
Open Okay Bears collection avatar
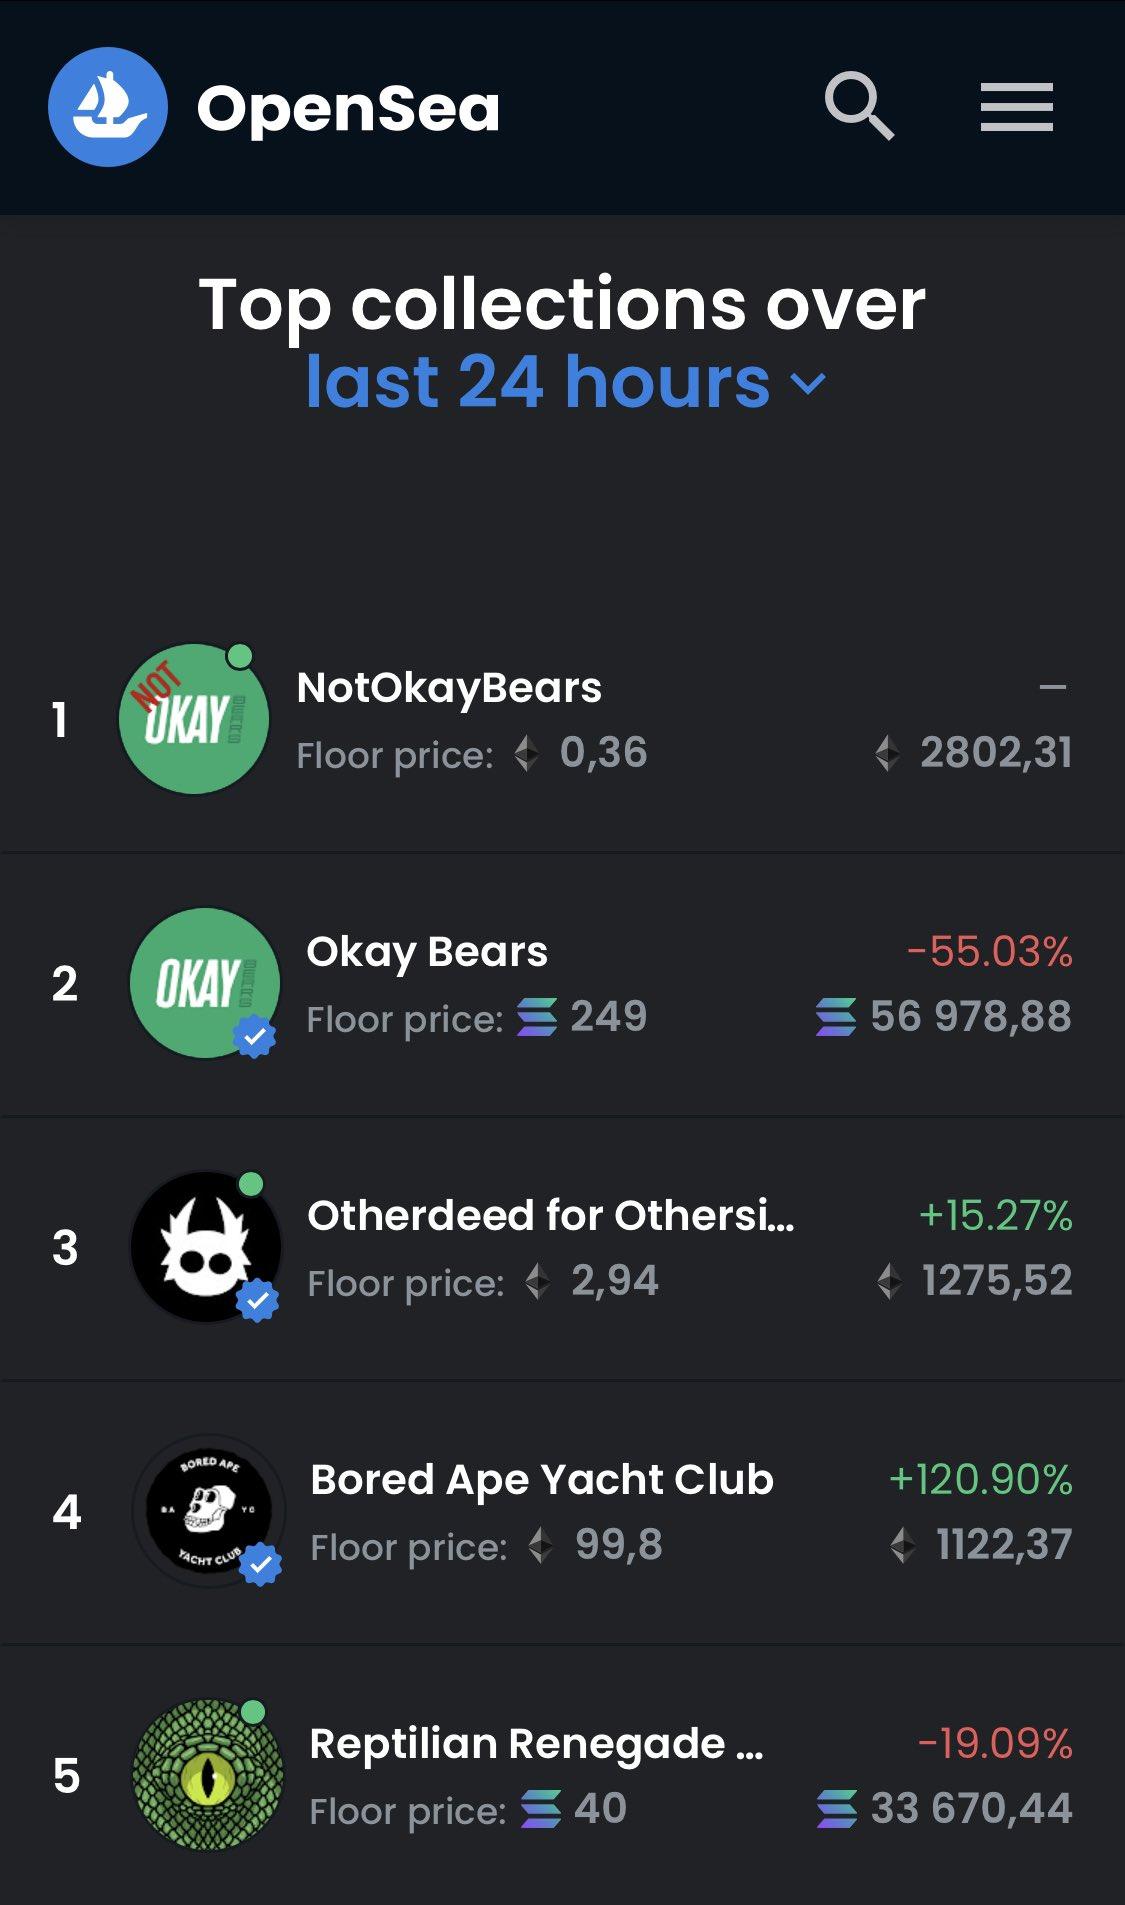pos(204,982)
